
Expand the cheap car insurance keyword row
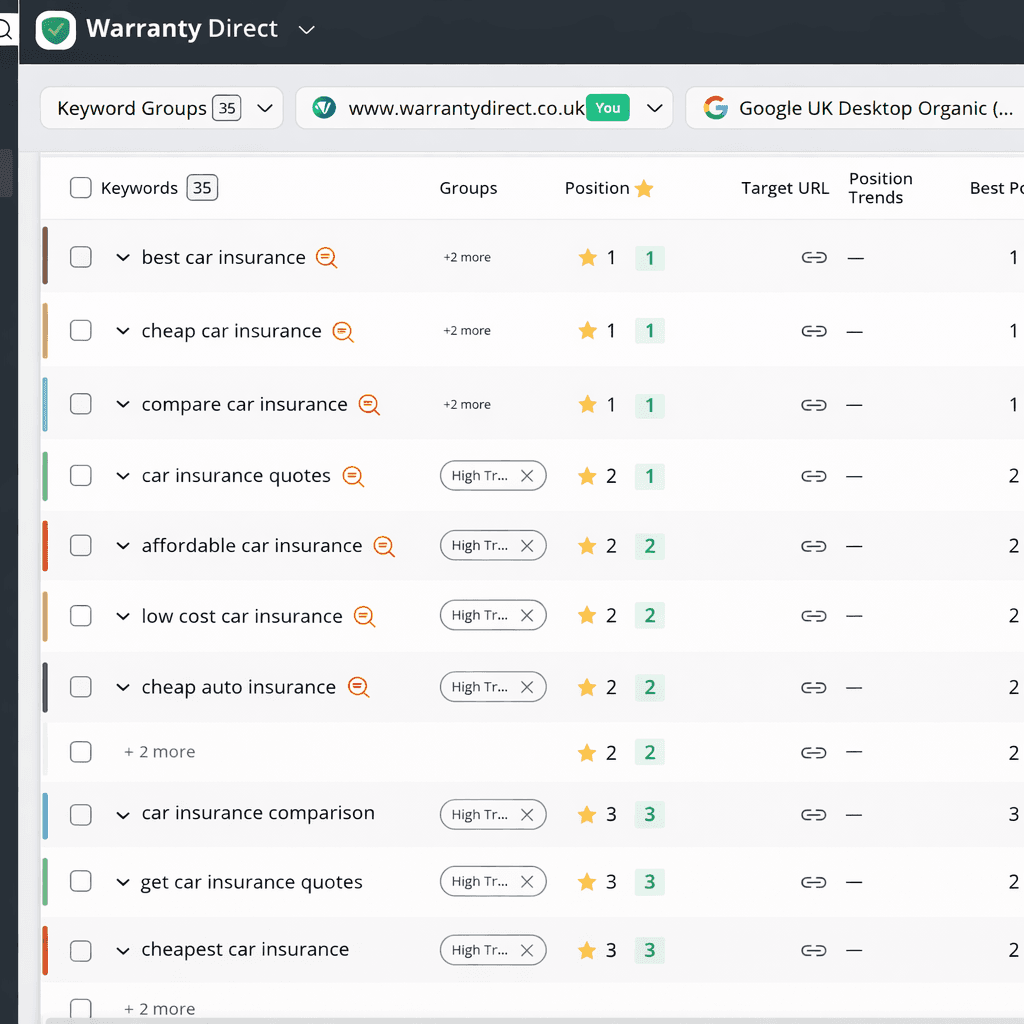tap(123, 331)
